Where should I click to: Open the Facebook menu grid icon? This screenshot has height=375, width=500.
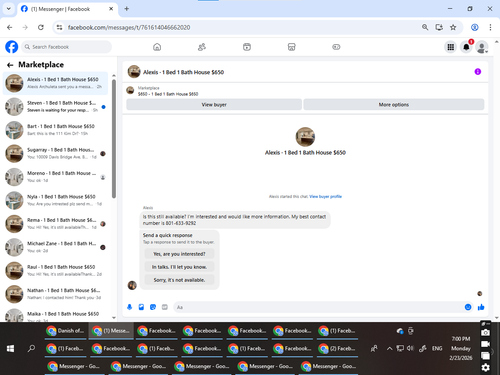pyautogui.click(x=451, y=47)
